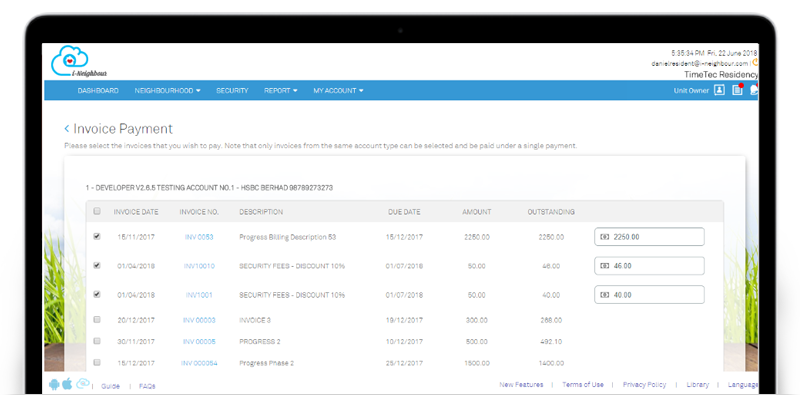This screenshot has height=395, width=800.
Task: Click the DESCRIPTION column header
Action: [x=261, y=212]
